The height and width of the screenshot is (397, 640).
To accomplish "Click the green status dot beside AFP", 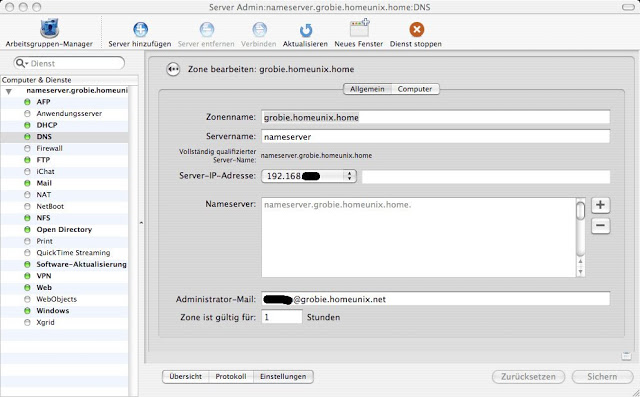I will [27, 102].
